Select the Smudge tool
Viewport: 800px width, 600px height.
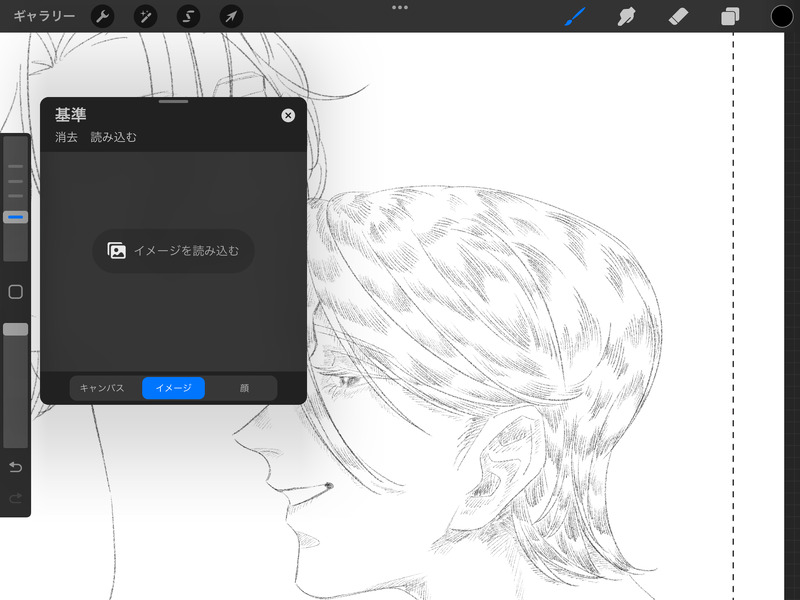[x=626, y=16]
